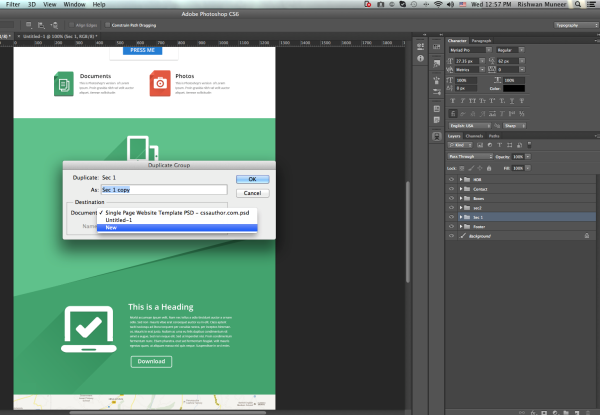Open the Info panel icon

pyautogui.click(x=421, y=58)
